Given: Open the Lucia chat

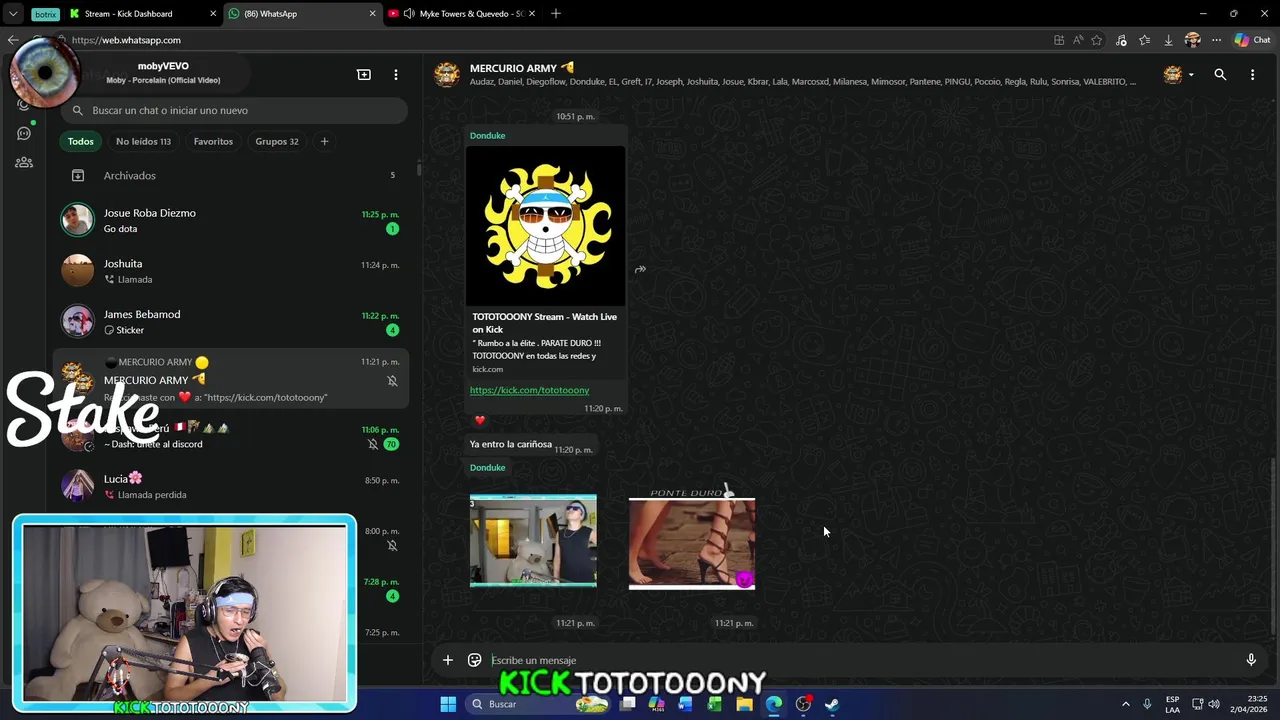Looking at the screenshot, I should [x=232, y=486].
